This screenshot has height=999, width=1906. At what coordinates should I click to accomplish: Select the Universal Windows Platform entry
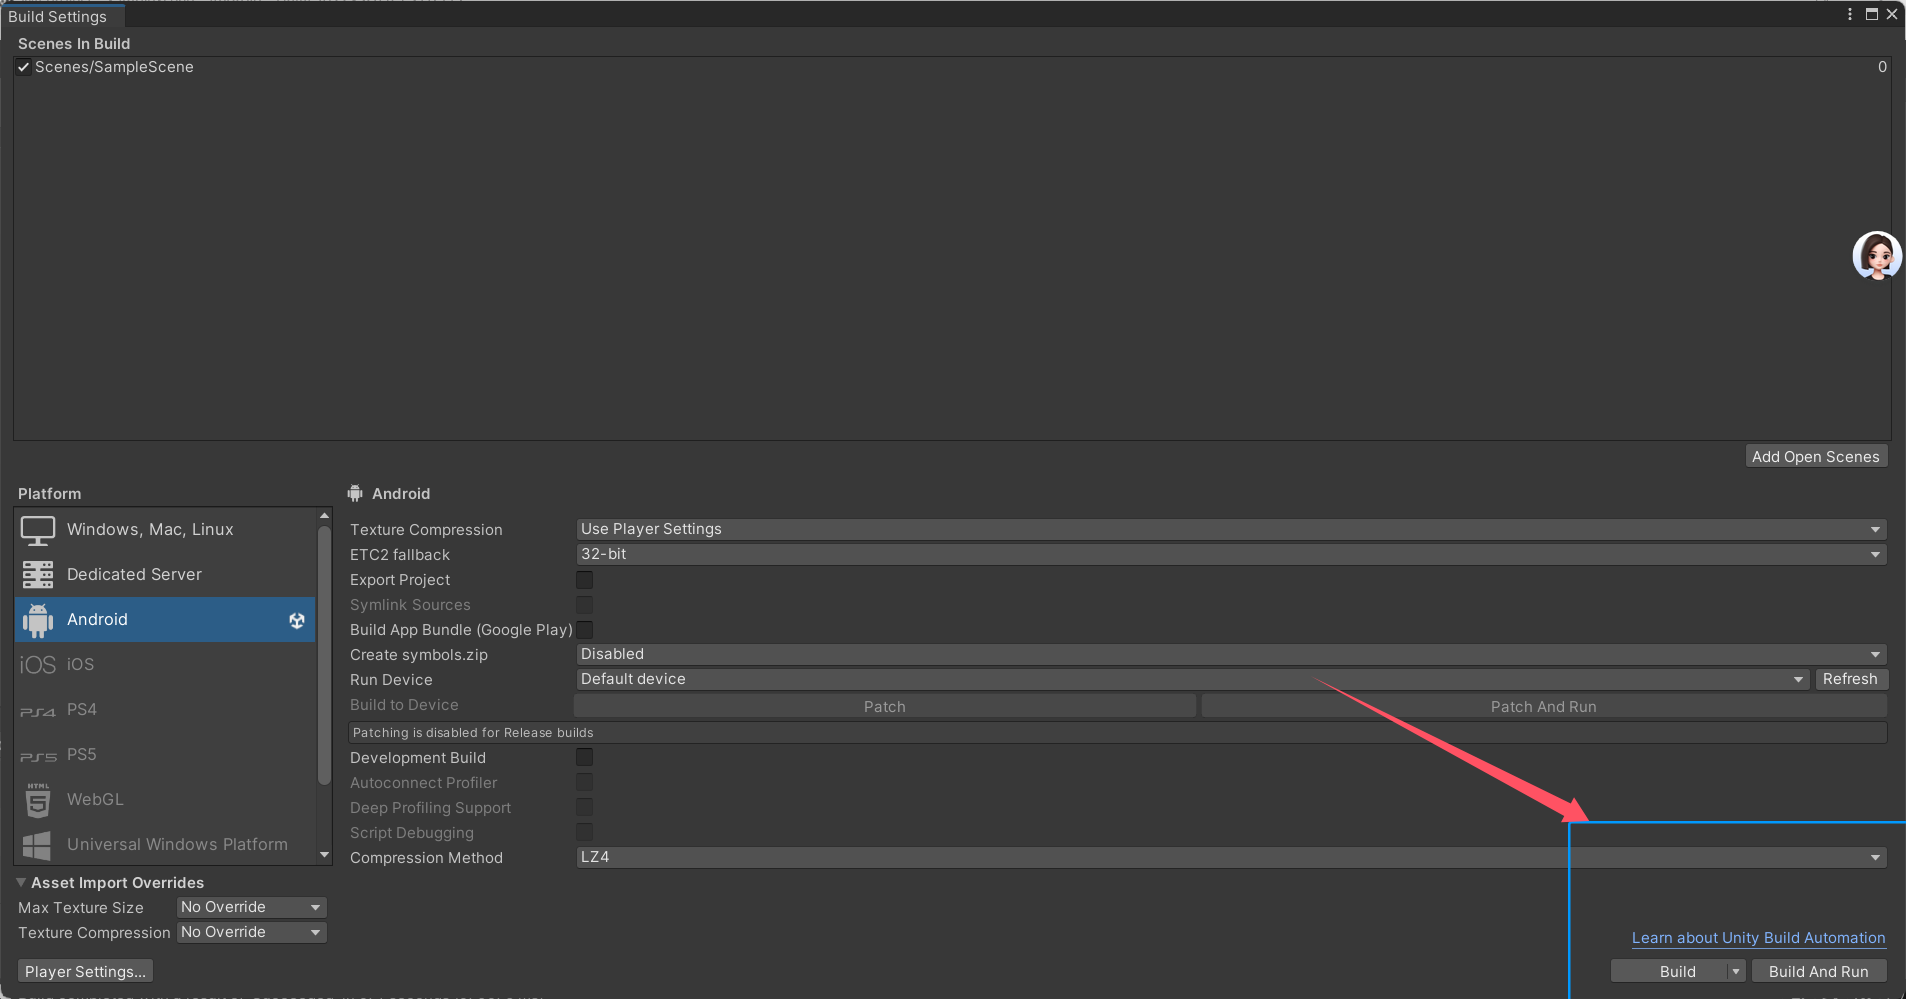pyautogui.click(x=165, y=845)
